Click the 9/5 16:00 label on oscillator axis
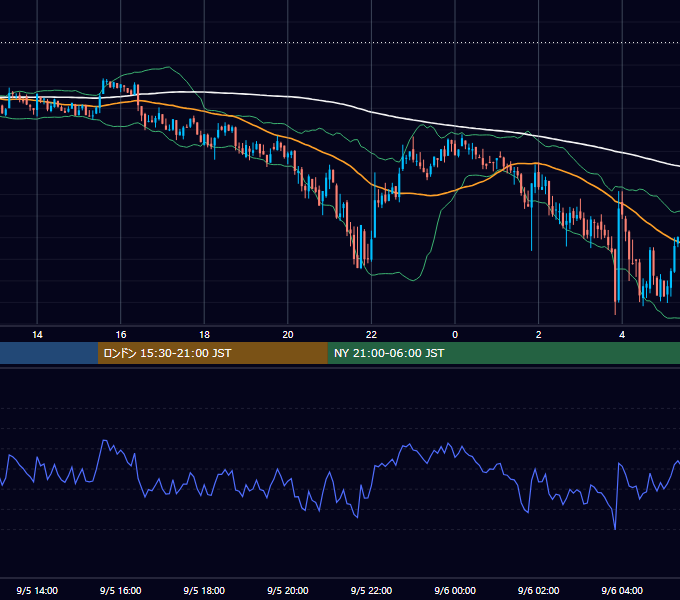 click(x=121, y=590)
